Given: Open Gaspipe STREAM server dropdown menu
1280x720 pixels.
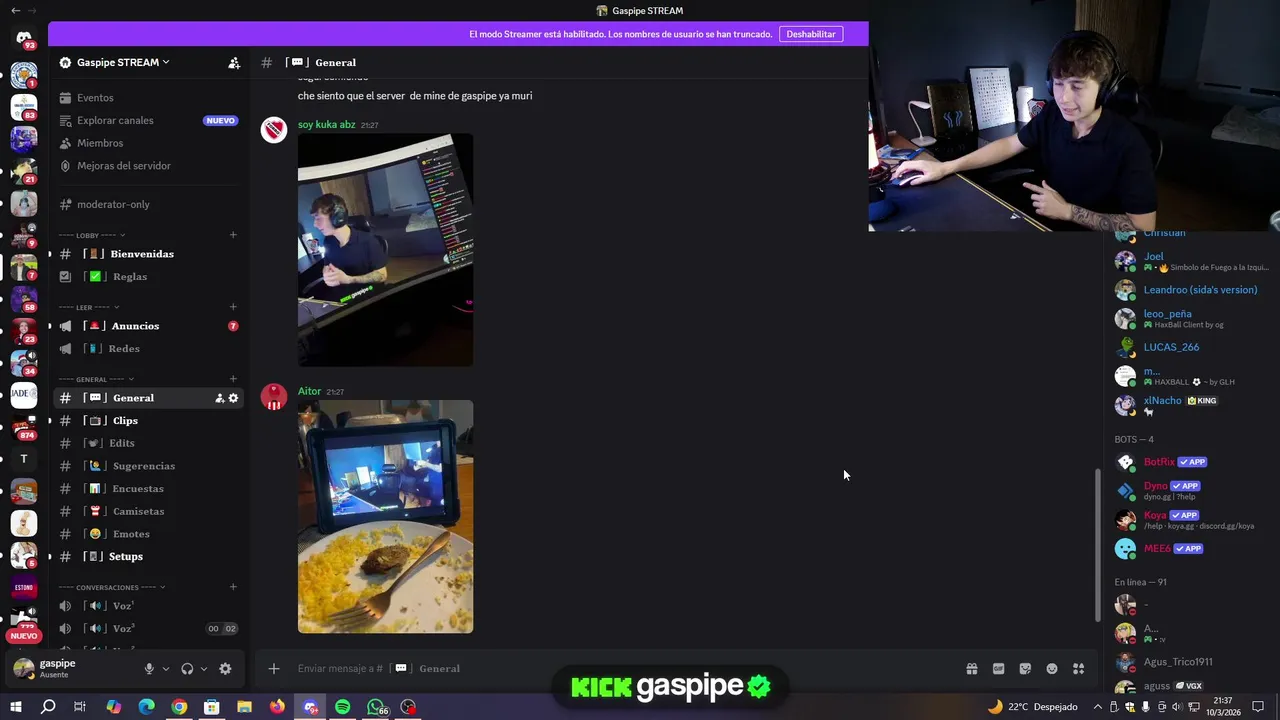Looking at the screenshot, I should [x=123, y=62].
